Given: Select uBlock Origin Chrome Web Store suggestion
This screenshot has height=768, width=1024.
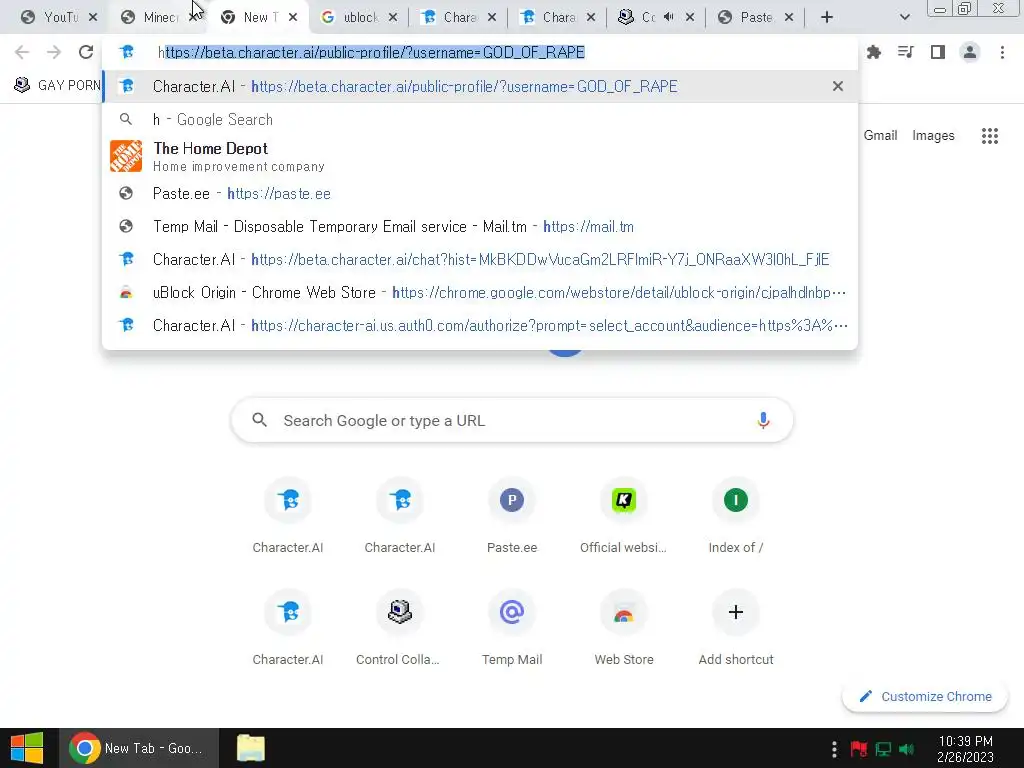Looking at the screenshot, I should click(480, 293).
